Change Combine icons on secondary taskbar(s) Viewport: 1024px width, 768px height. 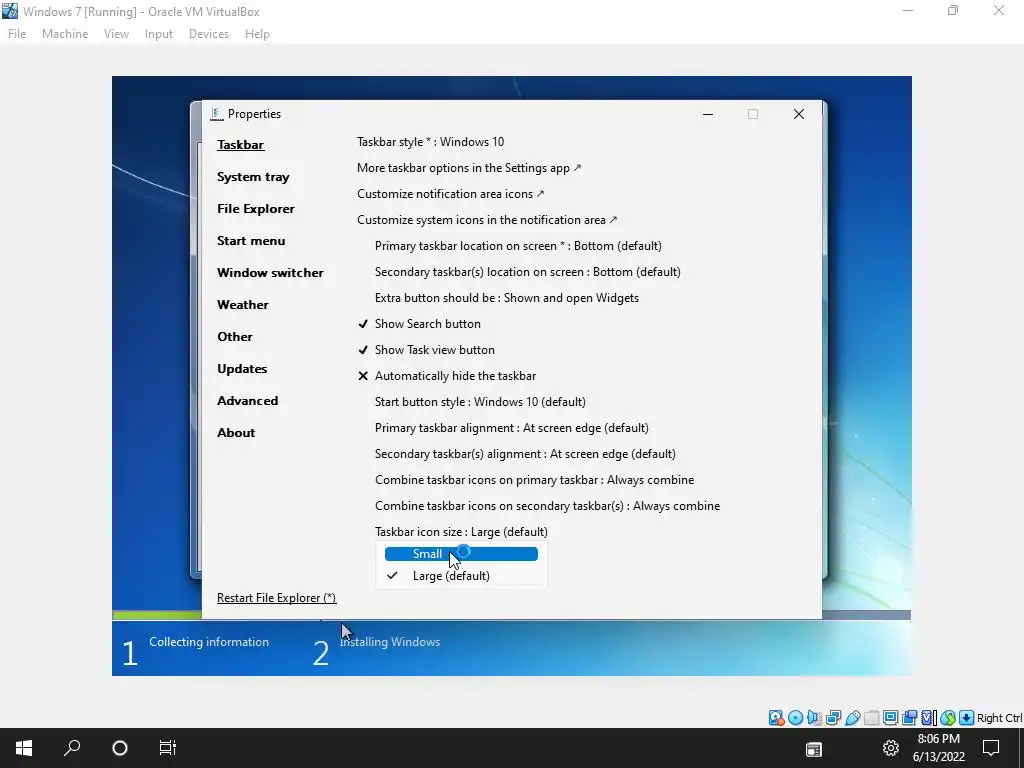(547, 506)
